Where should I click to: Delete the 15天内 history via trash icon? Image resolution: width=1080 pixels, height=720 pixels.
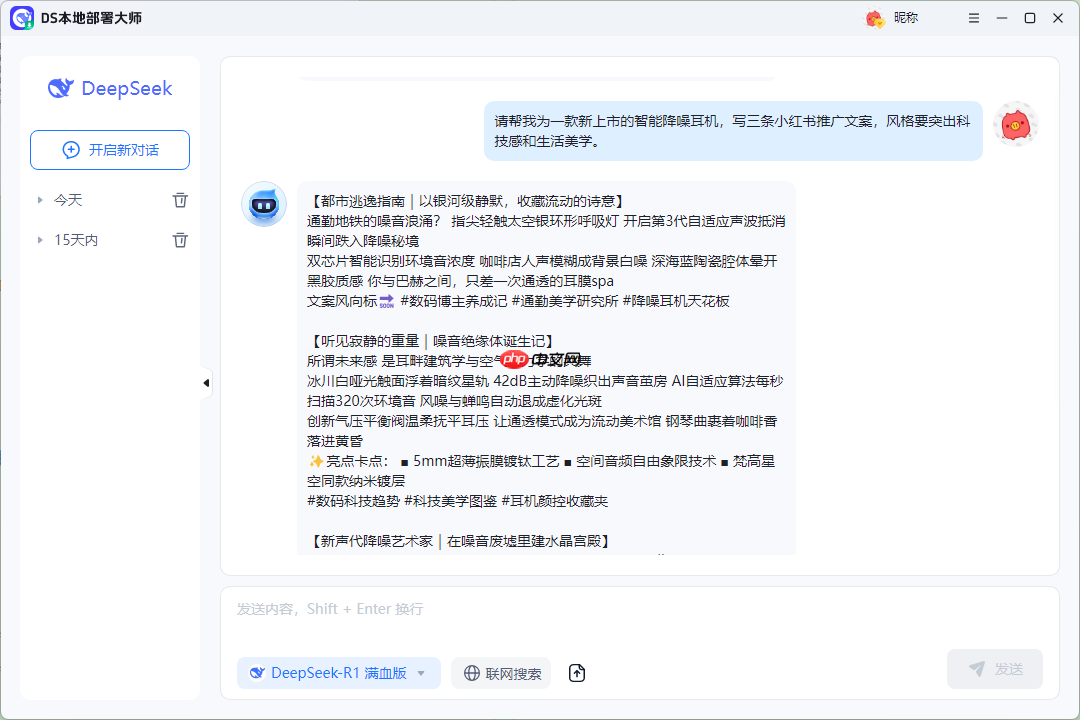coord(180,239)
